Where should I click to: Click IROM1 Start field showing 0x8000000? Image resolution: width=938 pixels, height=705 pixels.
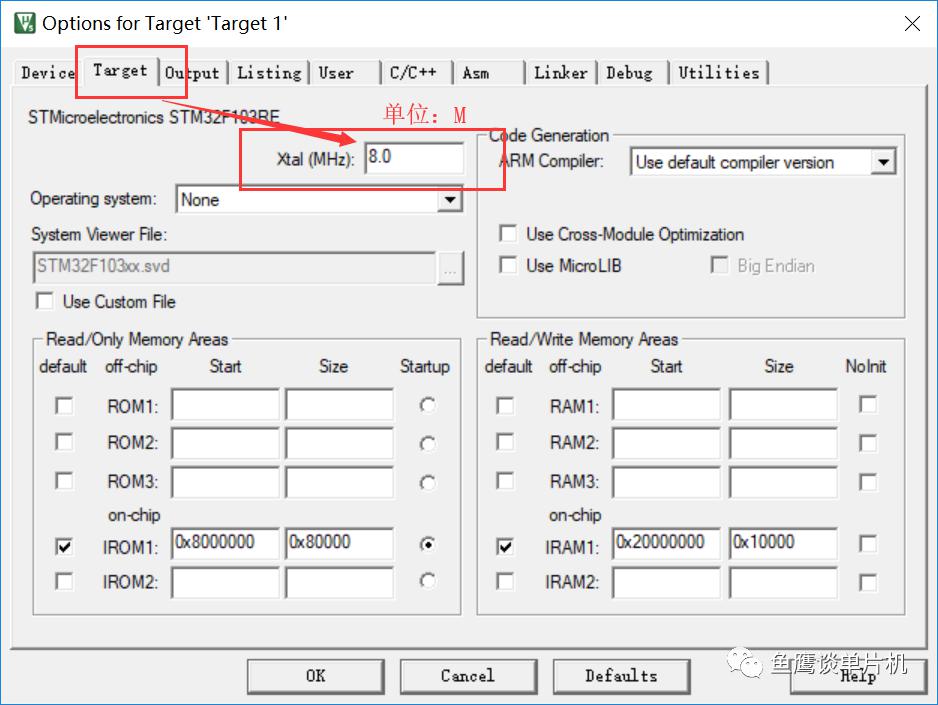pos(226,543)
